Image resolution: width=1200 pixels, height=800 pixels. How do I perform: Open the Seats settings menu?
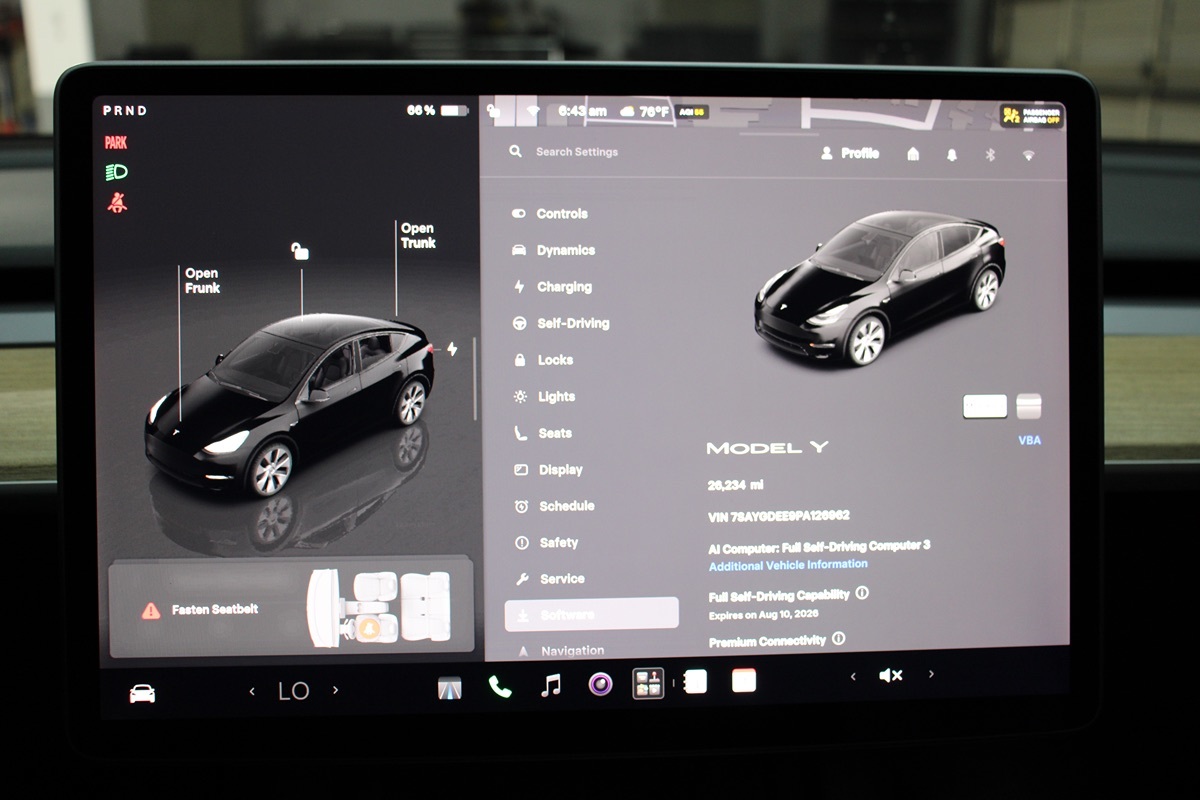click(x=543, y=433)
